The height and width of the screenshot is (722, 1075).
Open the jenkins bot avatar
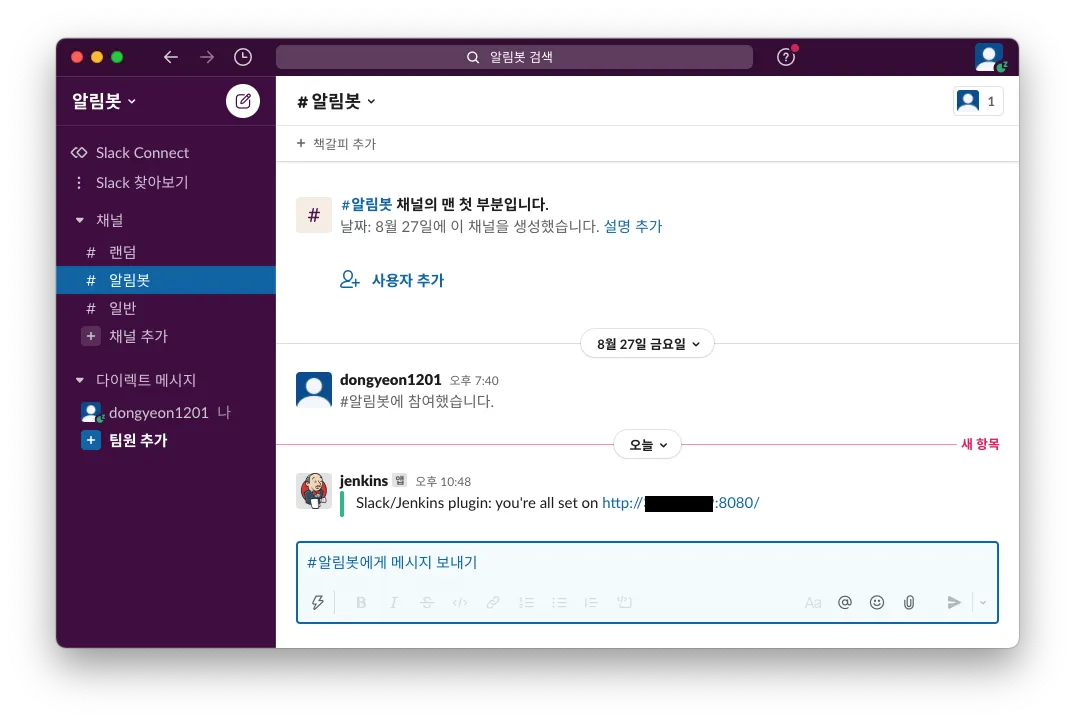[x=314, y=491]
